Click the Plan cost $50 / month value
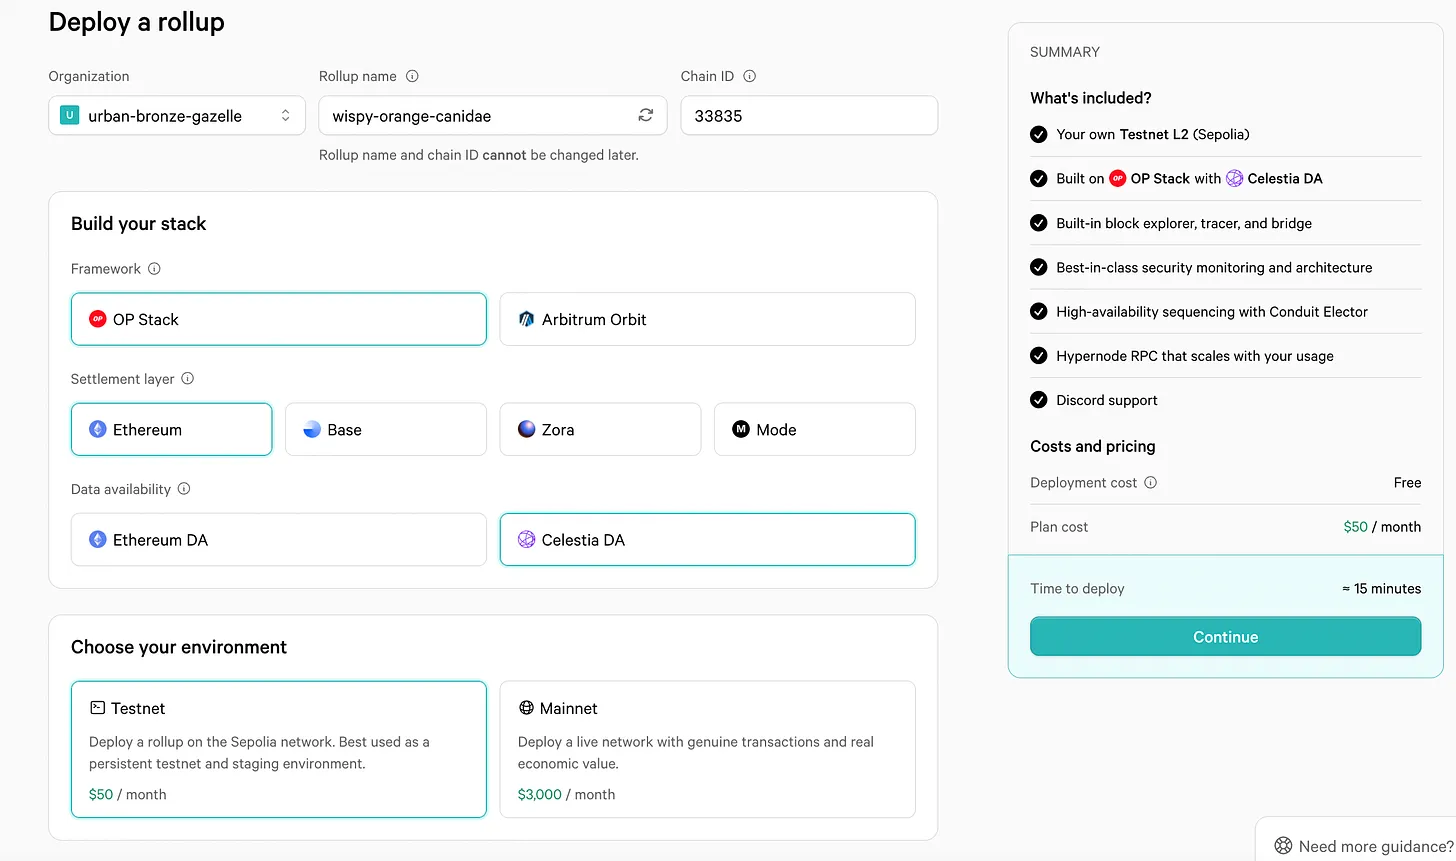The width and height of the screenshot is (1456, 861). pos(1382,527)
